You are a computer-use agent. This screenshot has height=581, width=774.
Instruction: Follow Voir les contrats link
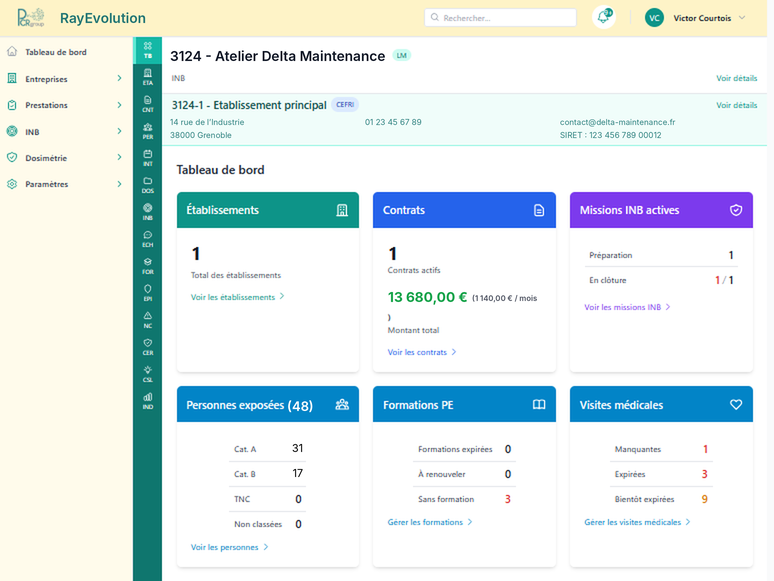422,352
